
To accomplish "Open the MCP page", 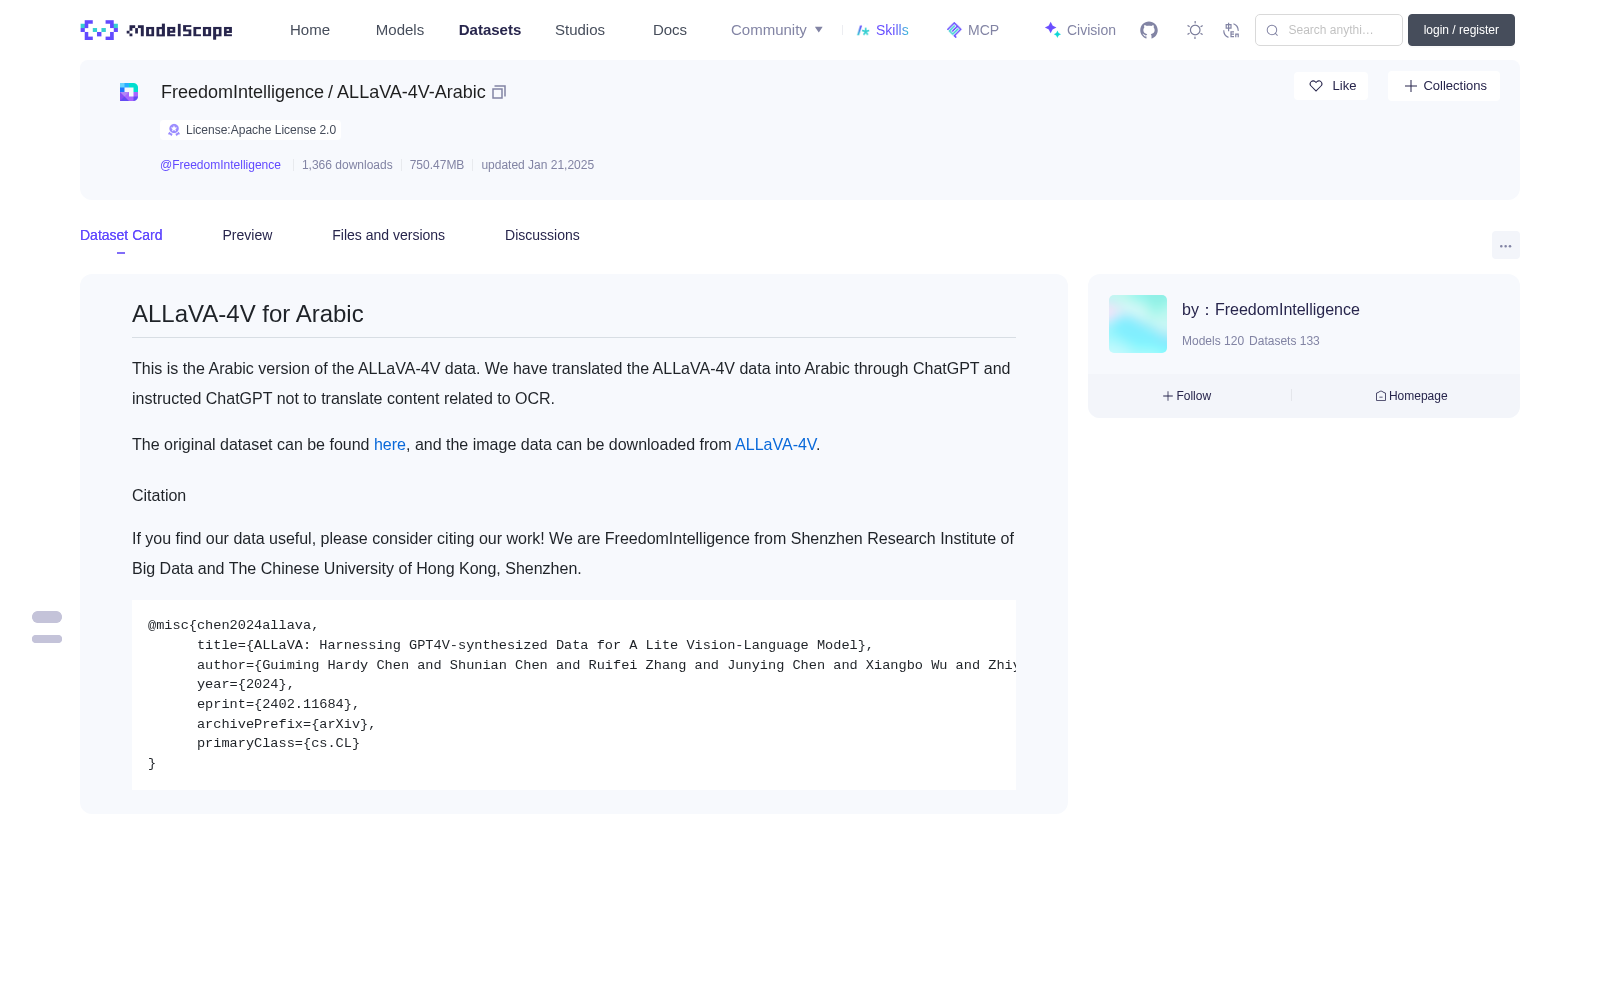I will click(973, 30).
